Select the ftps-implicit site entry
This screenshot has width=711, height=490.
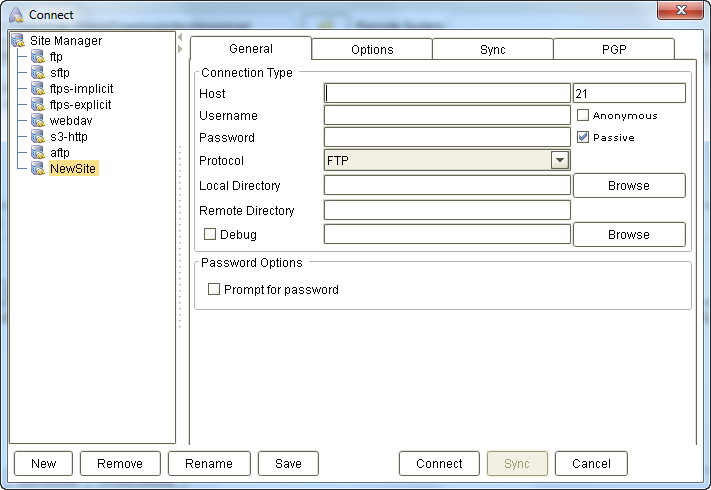click(x=82, y=88)
